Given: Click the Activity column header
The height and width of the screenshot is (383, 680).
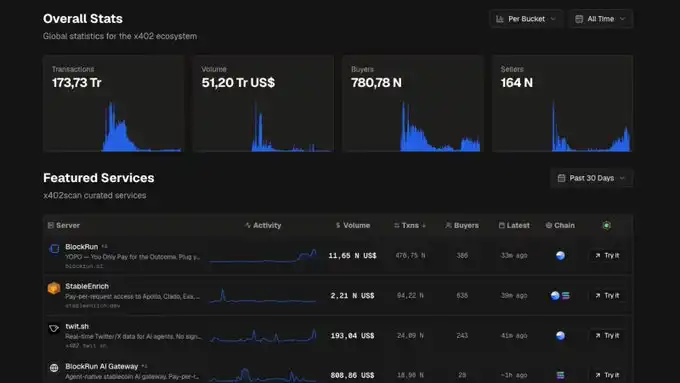Looking at the screenshot, I should click(x=263, y=226).
